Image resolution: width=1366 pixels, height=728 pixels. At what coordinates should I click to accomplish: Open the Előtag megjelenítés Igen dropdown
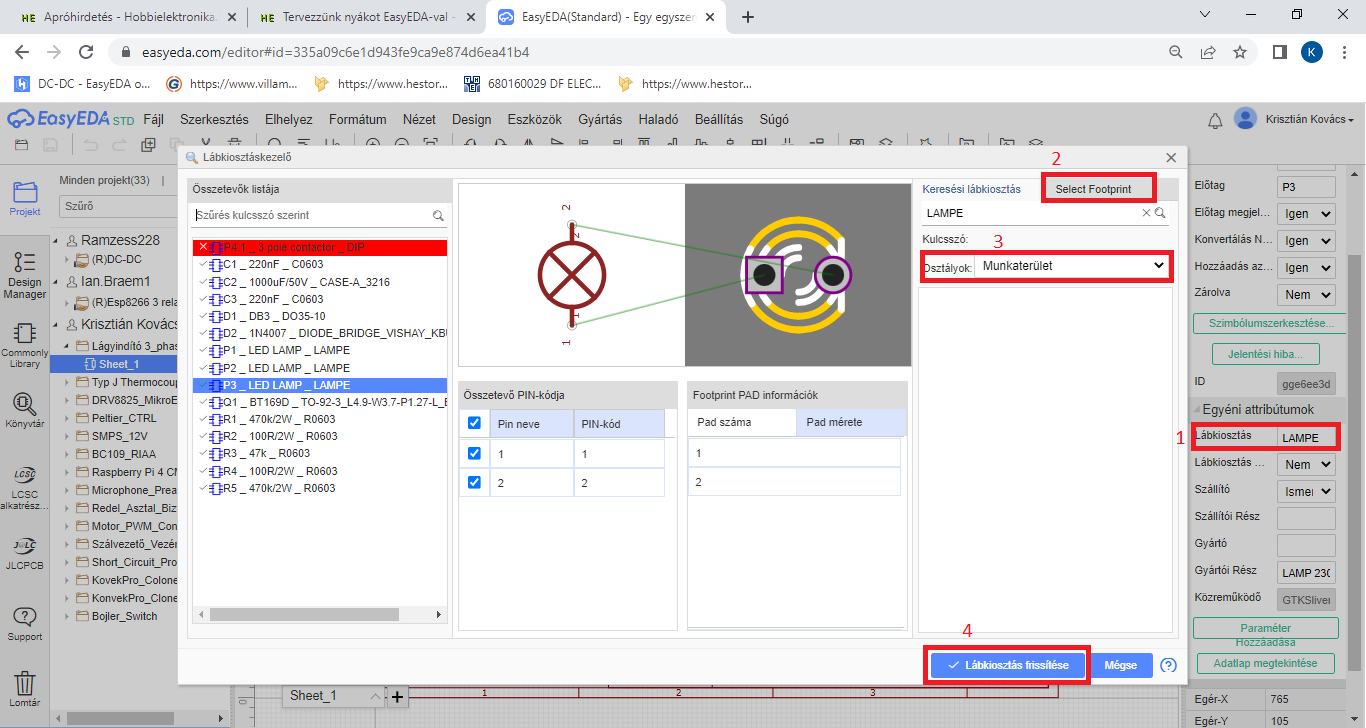click(1307, 214)
